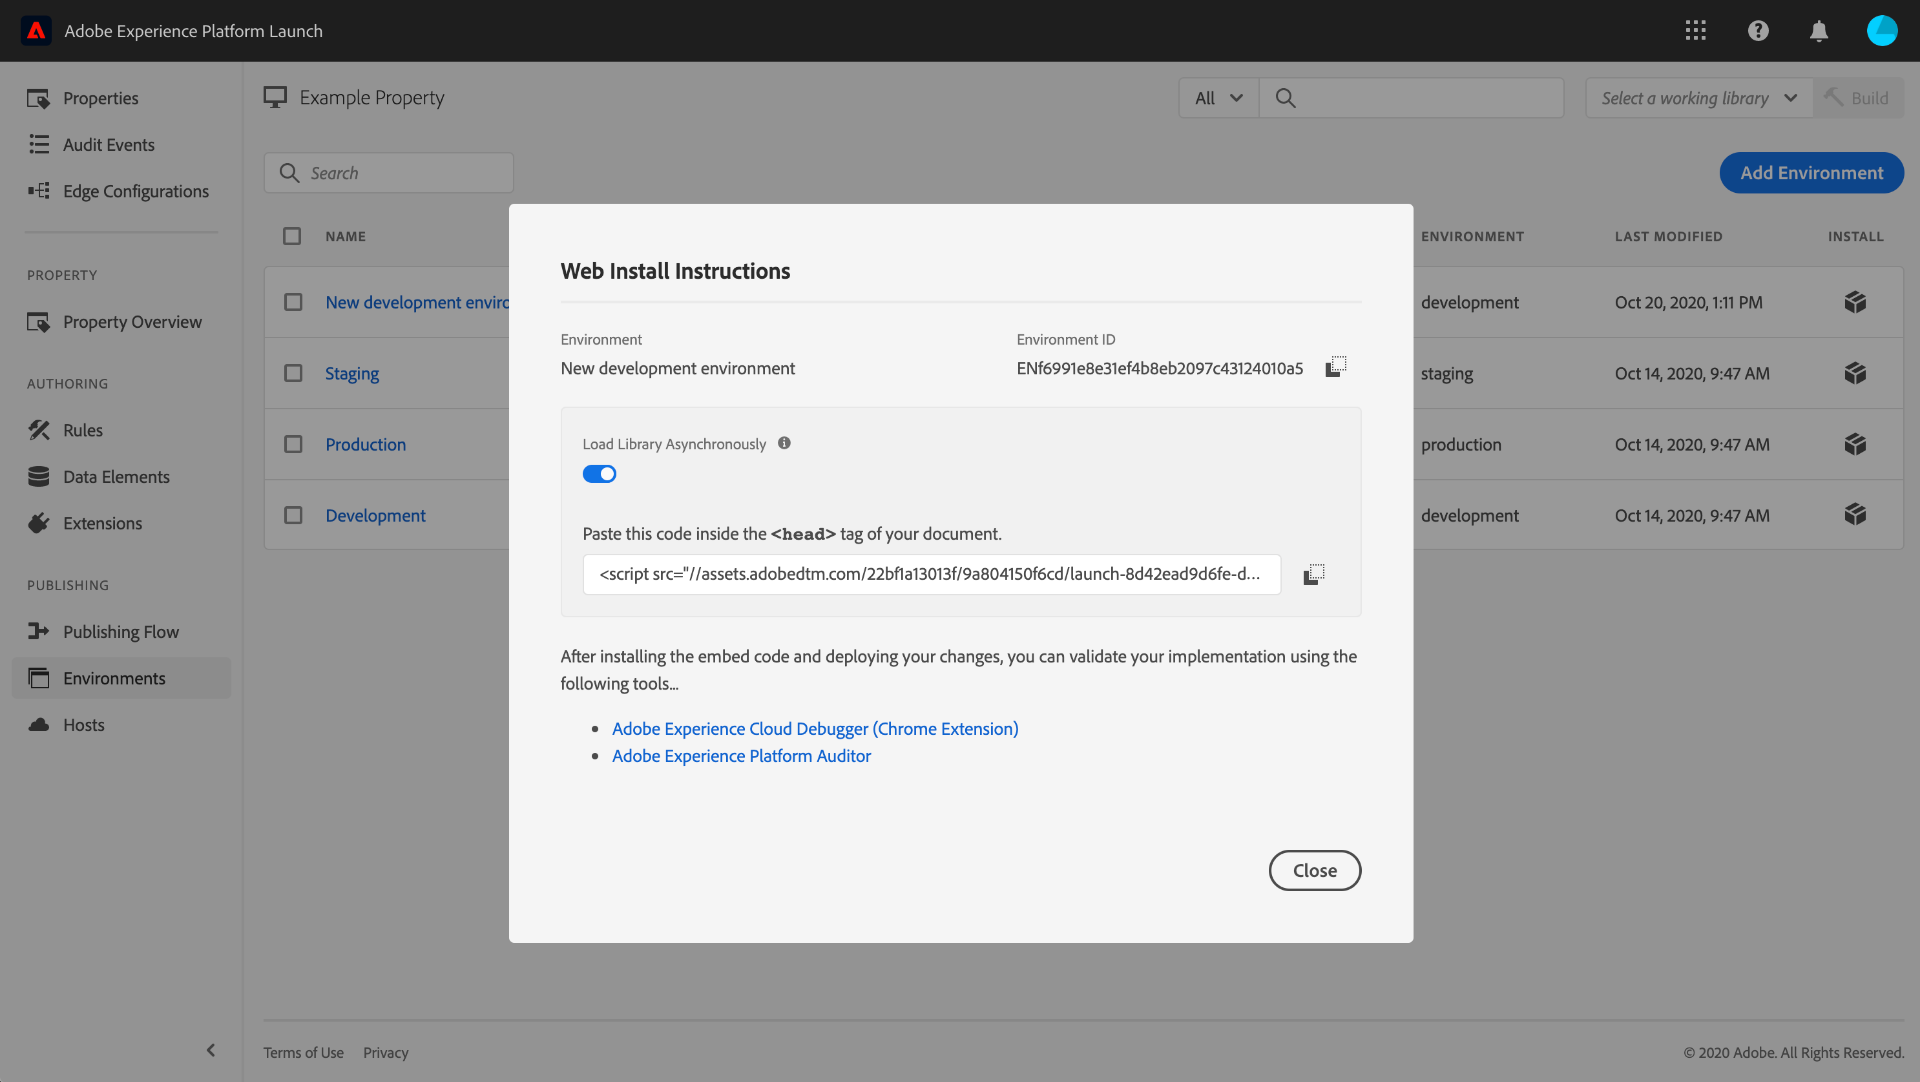
Task: Open the app switcher grid icon
Action: tap(1695, 31)
